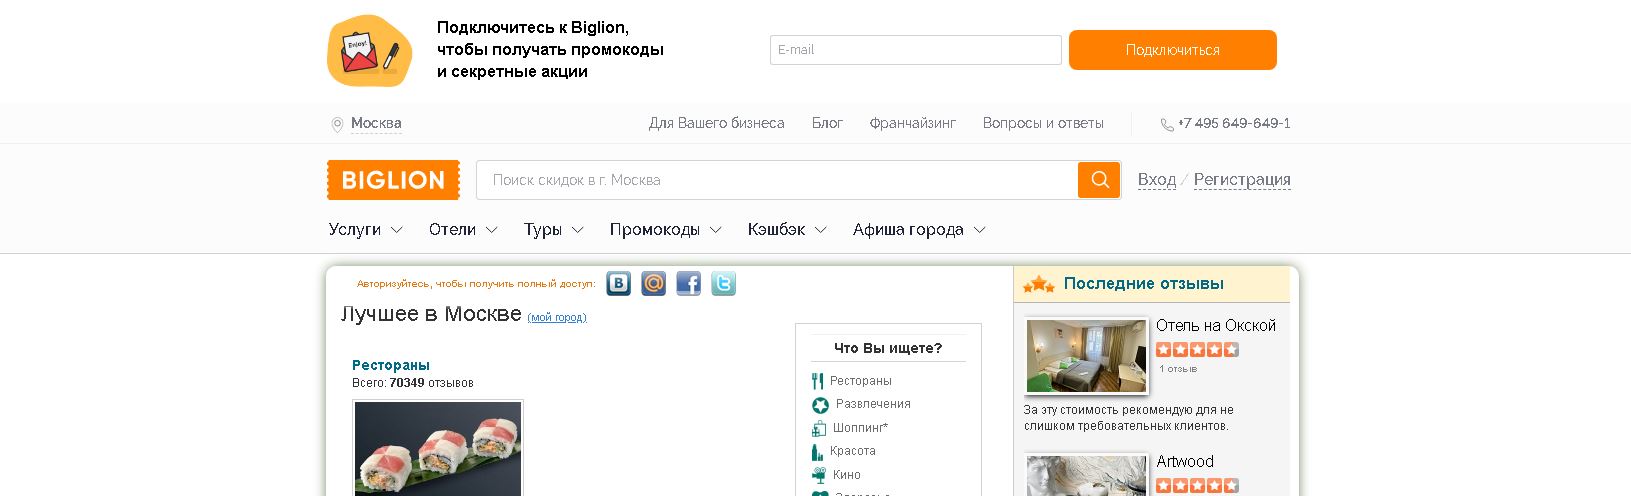Open the Artwood review thumbnail
This screenshot has height=496, width=1631.
(1086, 475)
